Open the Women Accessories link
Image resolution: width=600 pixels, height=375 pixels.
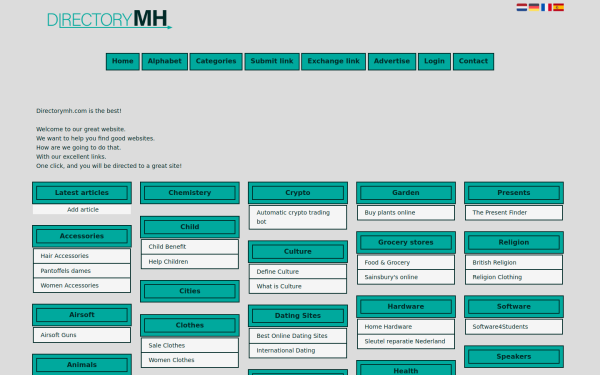click(82, 285)
